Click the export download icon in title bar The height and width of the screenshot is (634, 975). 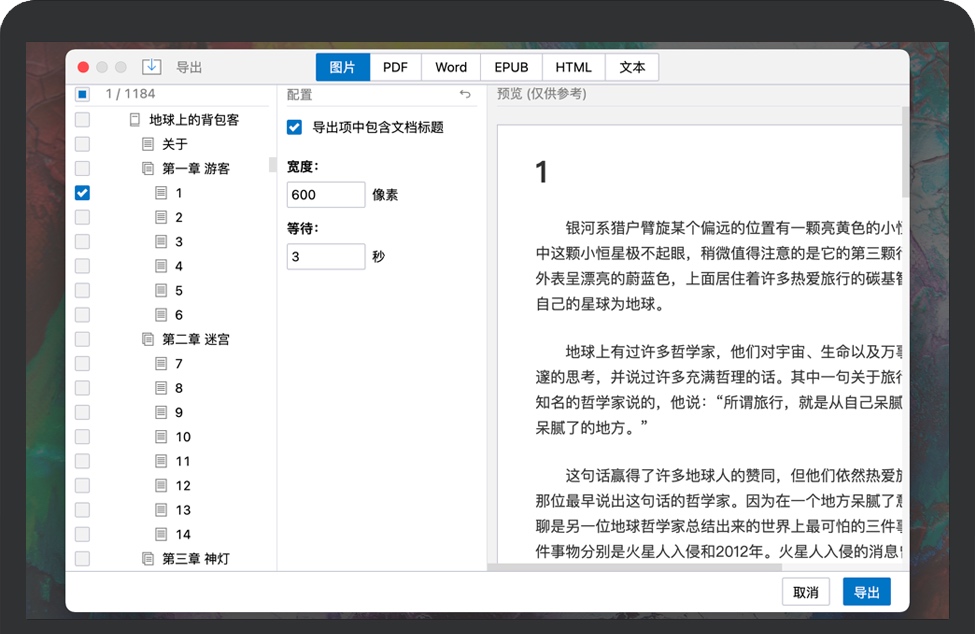(151, 67)
